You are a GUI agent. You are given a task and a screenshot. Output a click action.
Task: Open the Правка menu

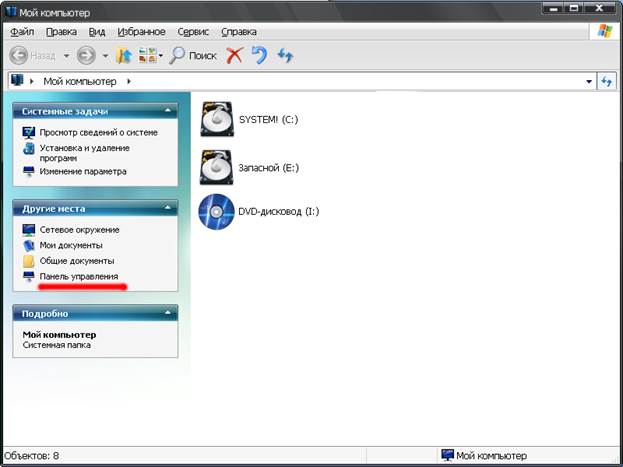[x=62, y=32]
